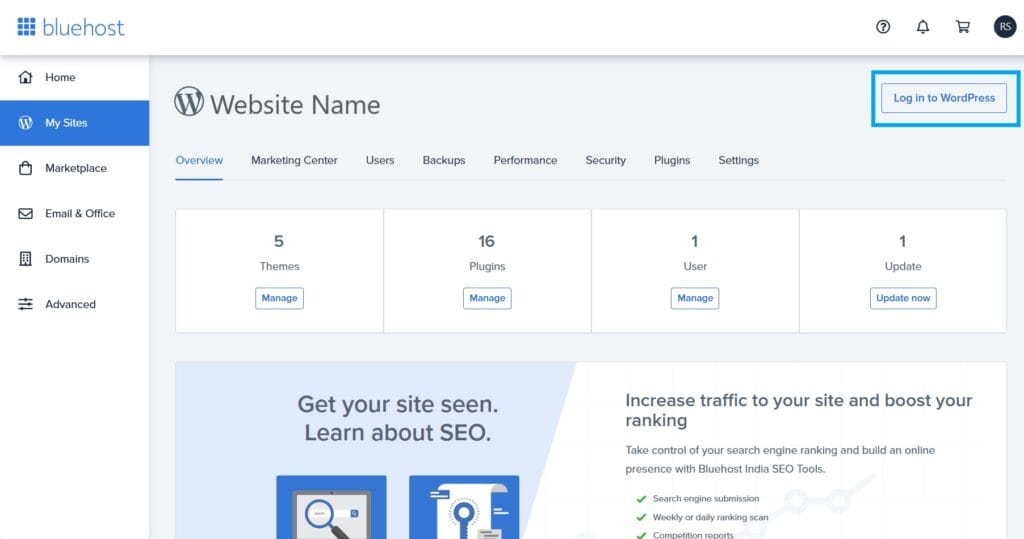Open the Settings tab
This screenshot has height=539, width=1024.
click(x=738, y=160)
